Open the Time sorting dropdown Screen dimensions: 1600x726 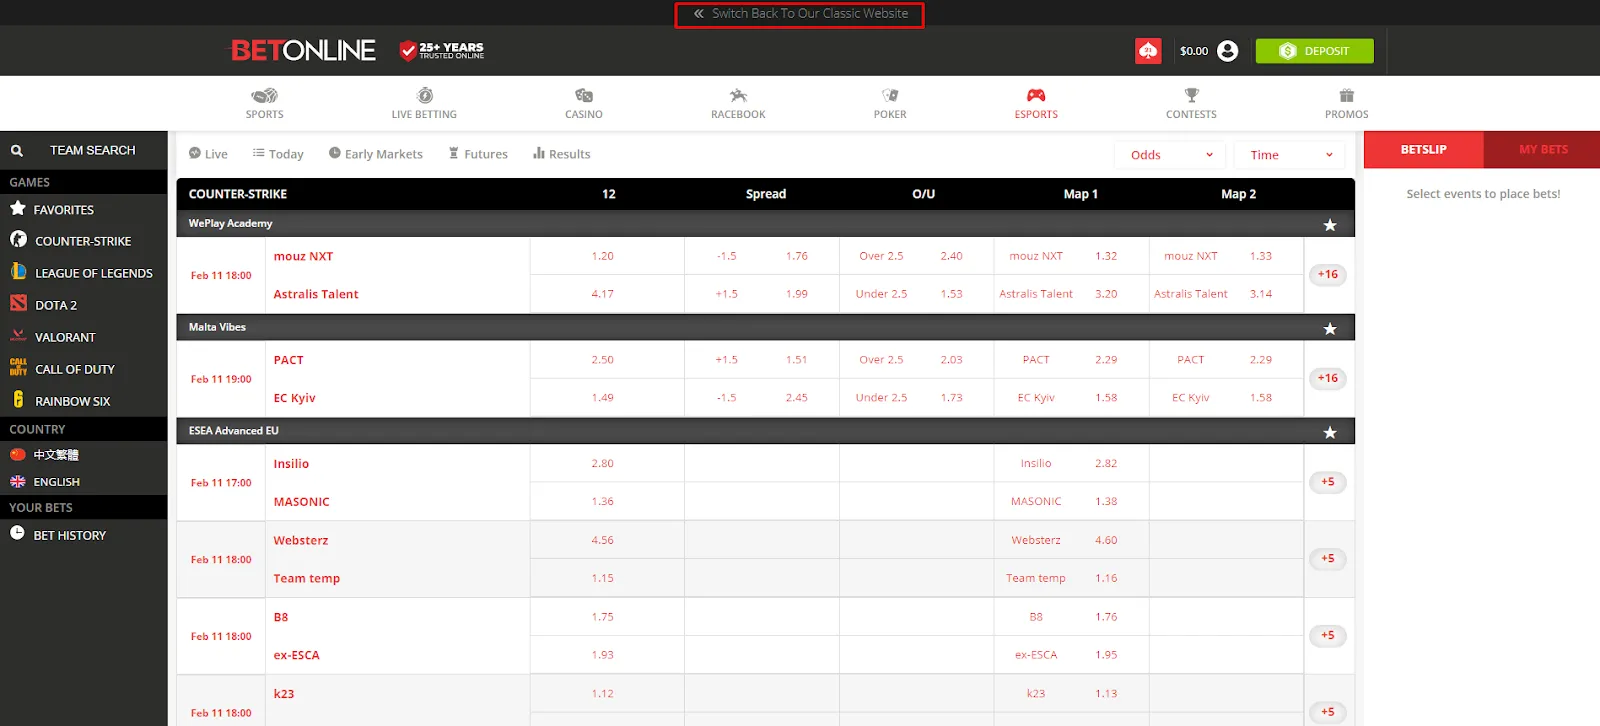pyautogui.click(x=1290, y=155)
